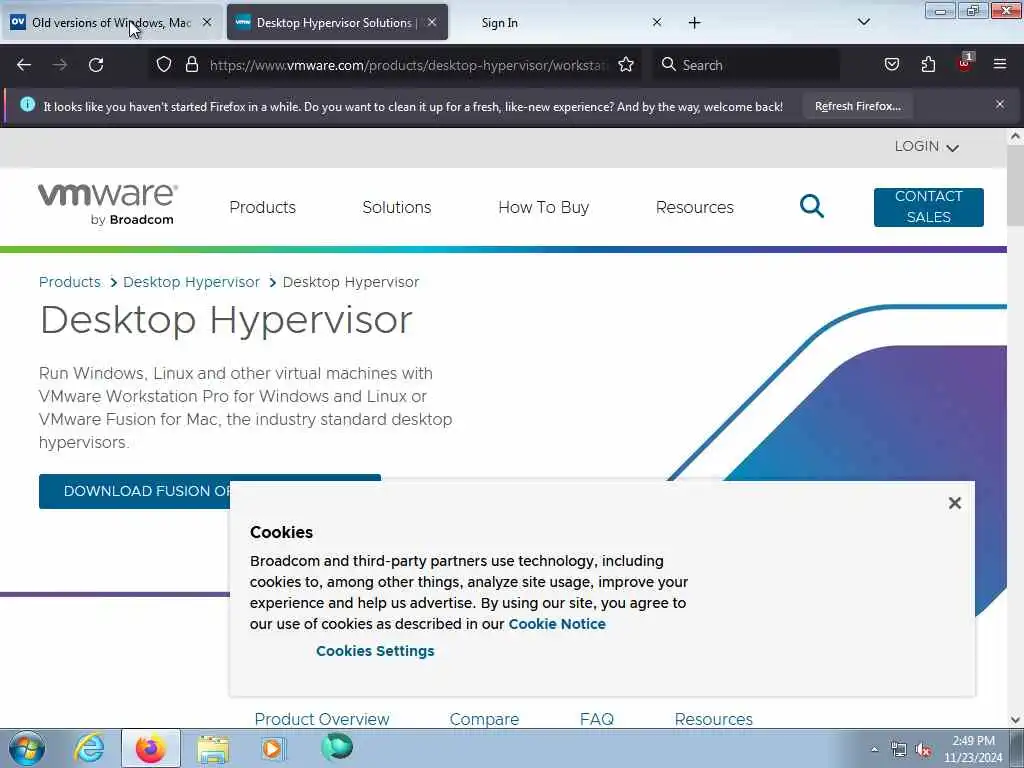Open the Solutions navigation menu
Image resolution: width=1024 pixels, height=768 pixels.
pyautogui.click(x=396, y=207)
